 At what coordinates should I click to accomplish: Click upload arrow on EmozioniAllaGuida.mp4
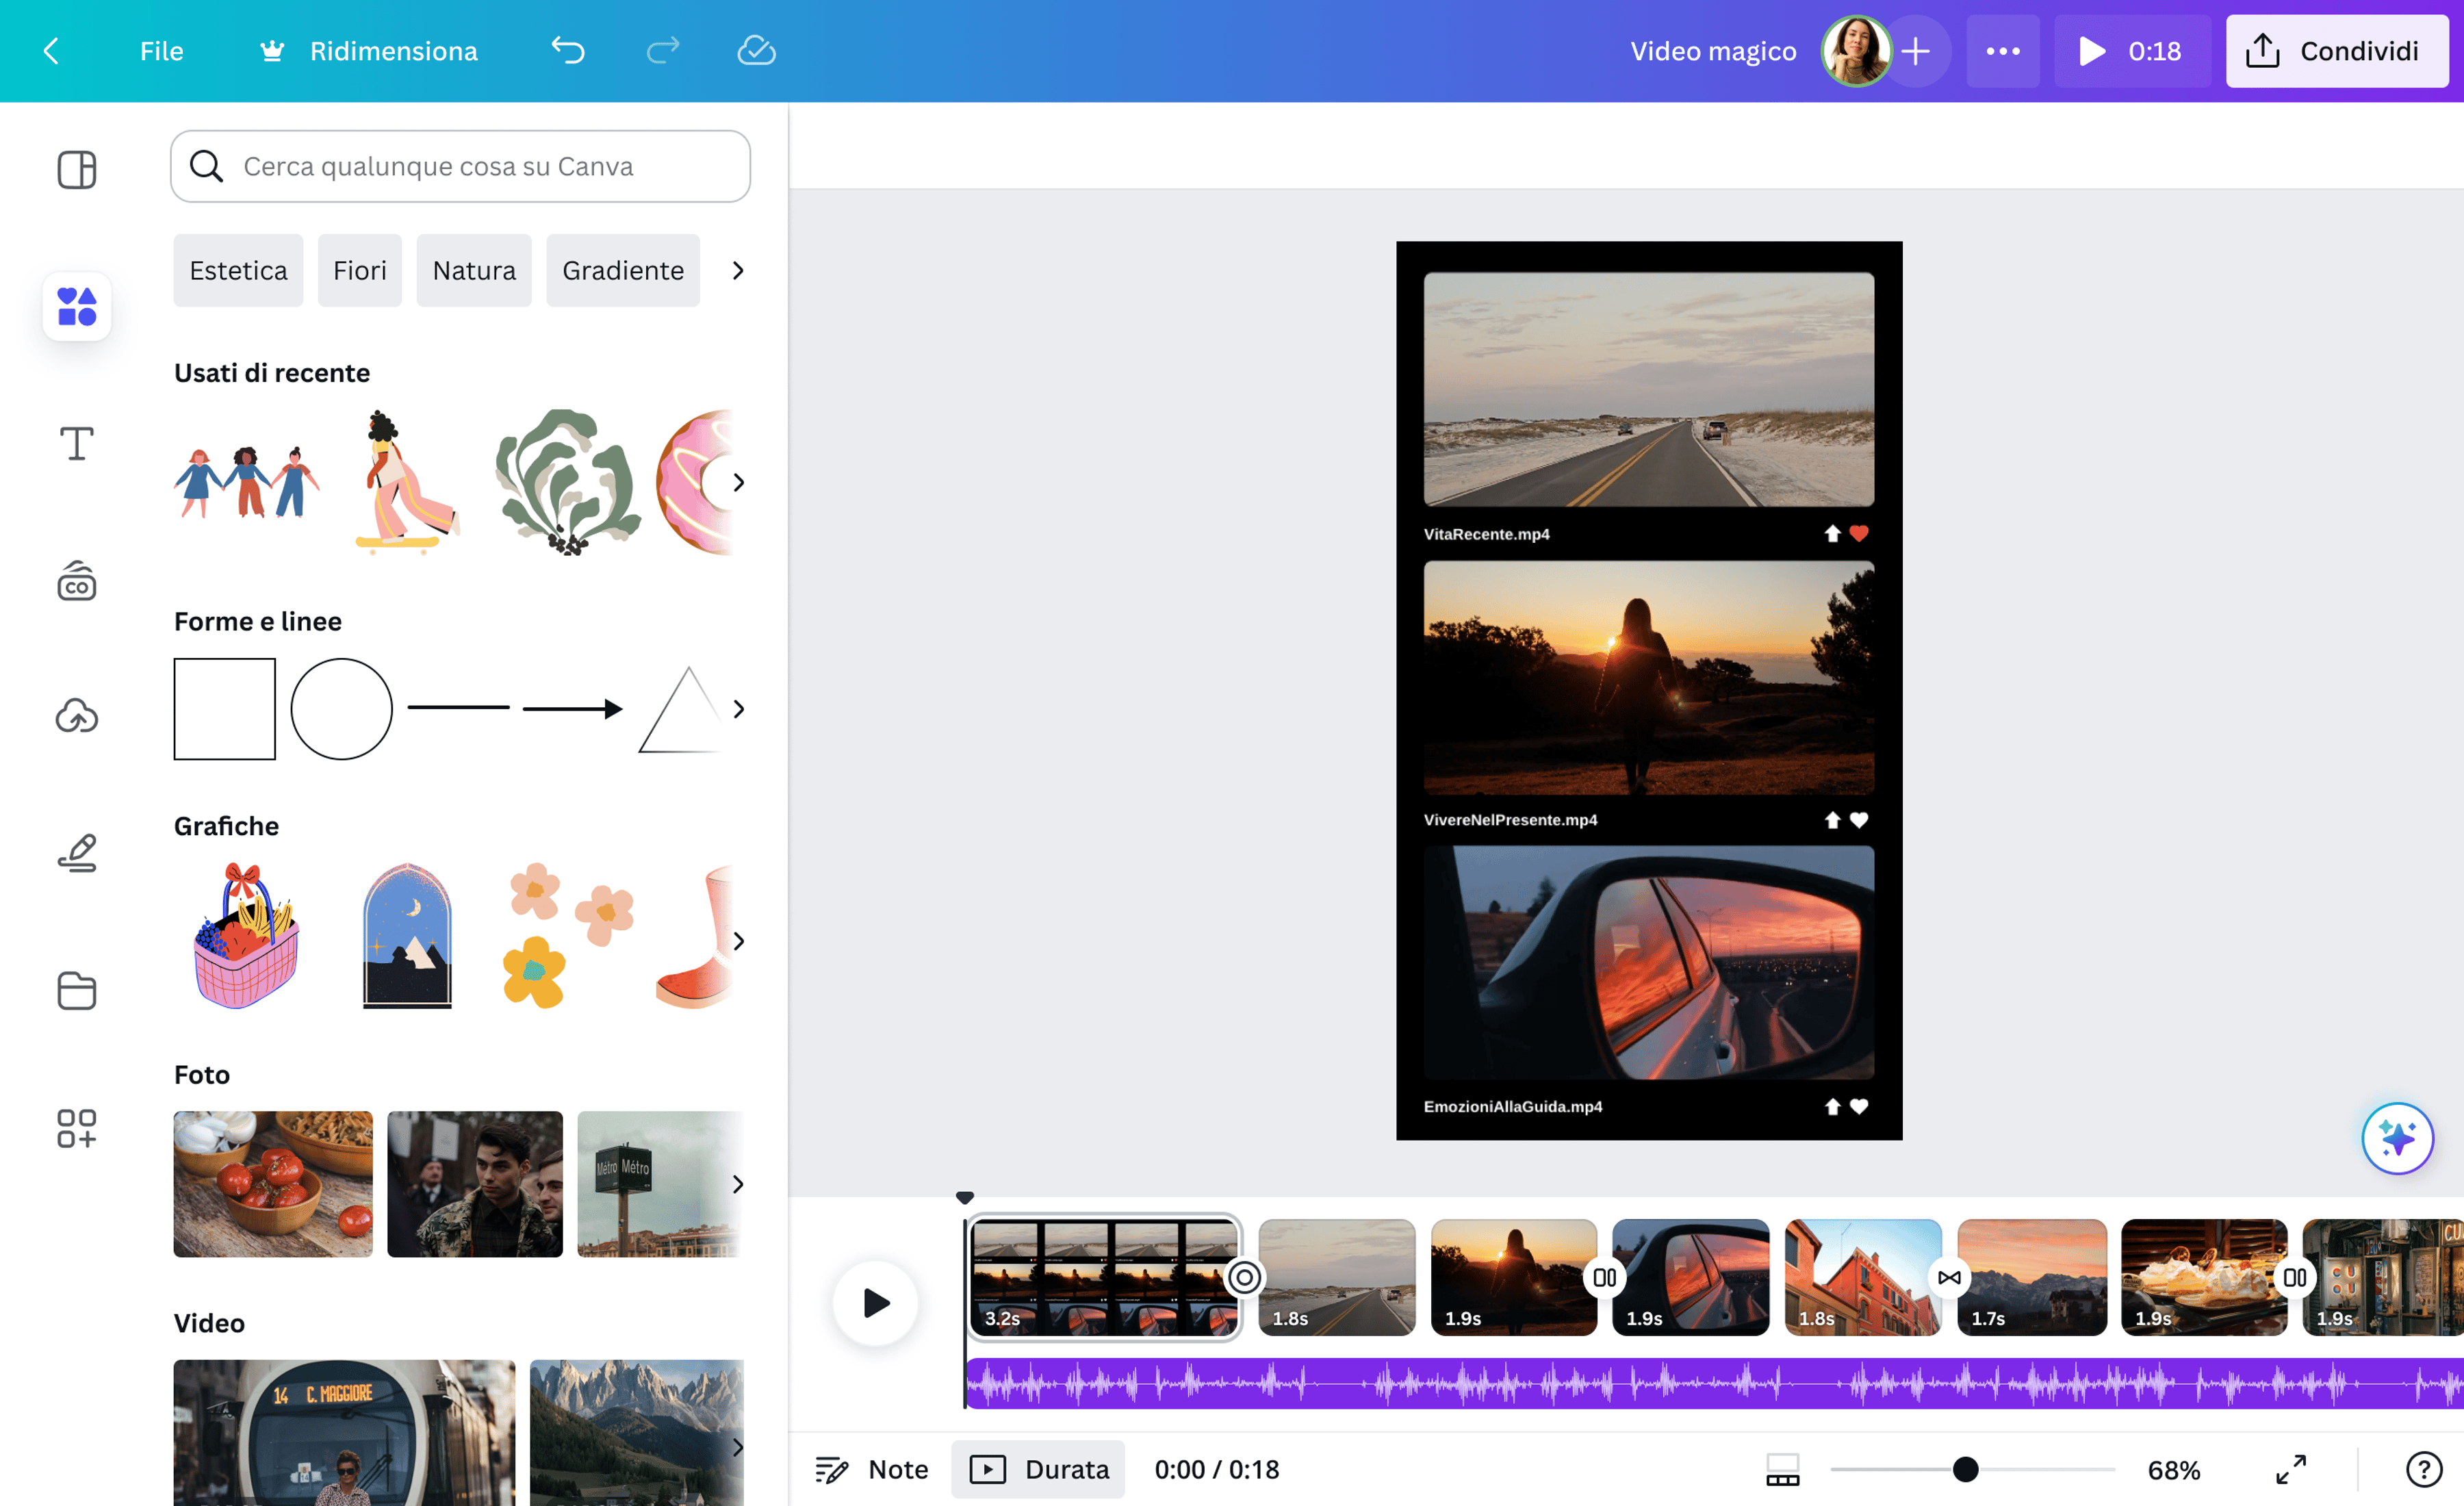coord(1832,1106)
